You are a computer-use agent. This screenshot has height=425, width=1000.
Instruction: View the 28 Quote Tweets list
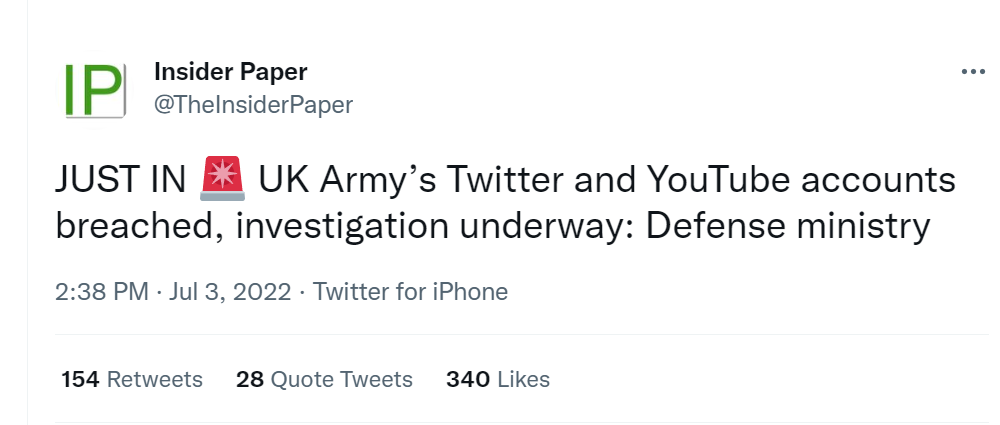pos(325,380)
